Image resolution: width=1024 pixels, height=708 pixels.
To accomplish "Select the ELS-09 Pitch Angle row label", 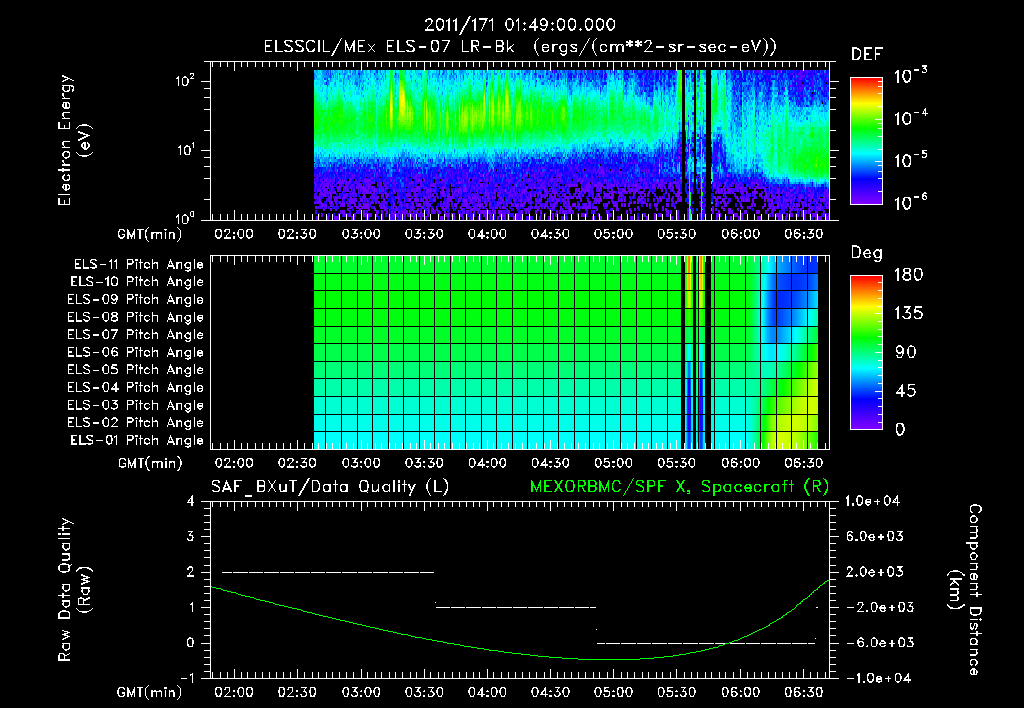I will (x=136, y=300).
